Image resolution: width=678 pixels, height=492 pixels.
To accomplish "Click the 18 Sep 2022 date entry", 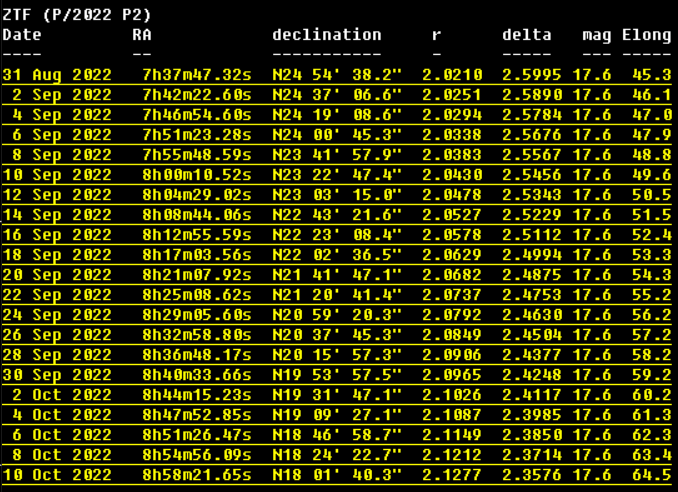I will [57, 255].
